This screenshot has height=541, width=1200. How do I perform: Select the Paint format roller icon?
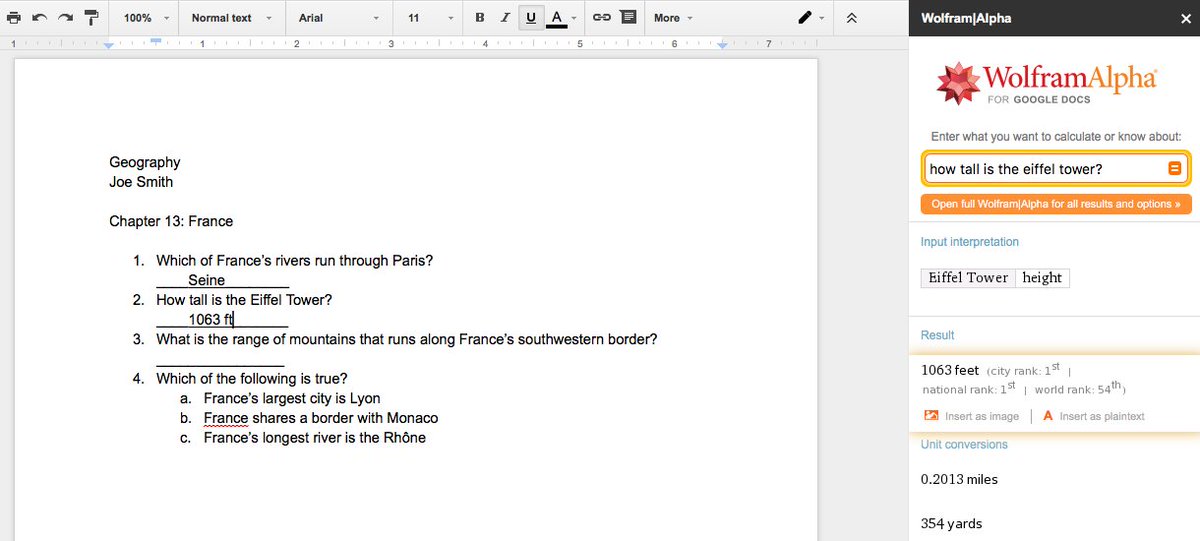[x=91, y=18]
